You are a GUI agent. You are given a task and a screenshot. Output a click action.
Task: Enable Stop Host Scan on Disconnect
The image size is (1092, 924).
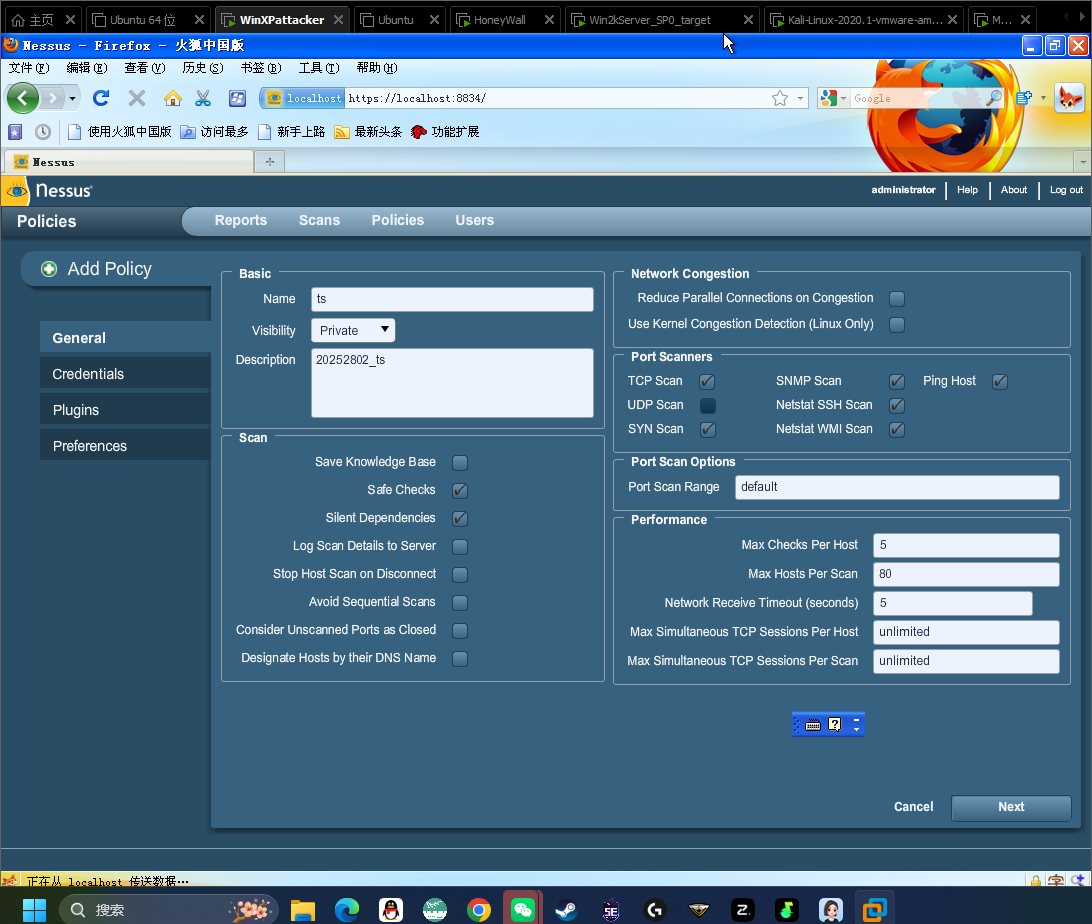pyautogui.click(x=460, y=574)
